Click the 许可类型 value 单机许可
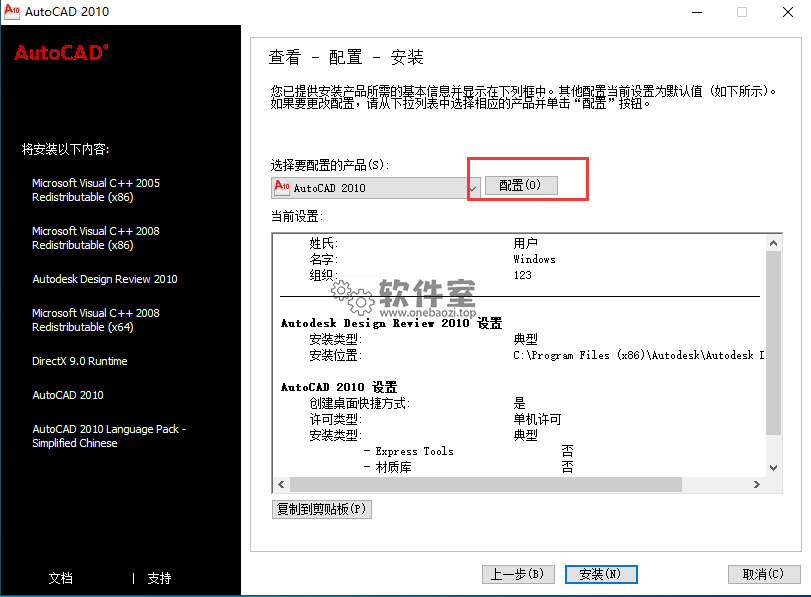811x597 pixels. tap(537, 420)
